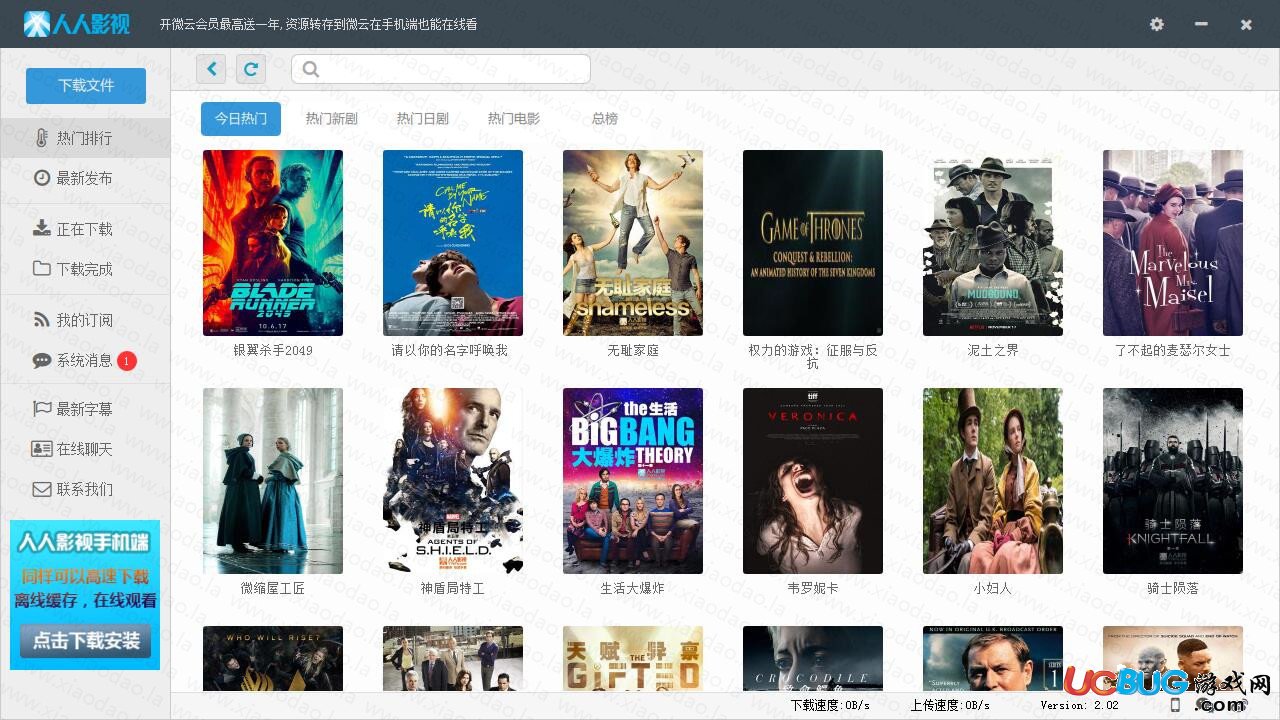The height and width of the screenshot is (720, 1280).
Task: Click the 权力的游戏:征服与反抗 title text
Action: click(813, 357)
